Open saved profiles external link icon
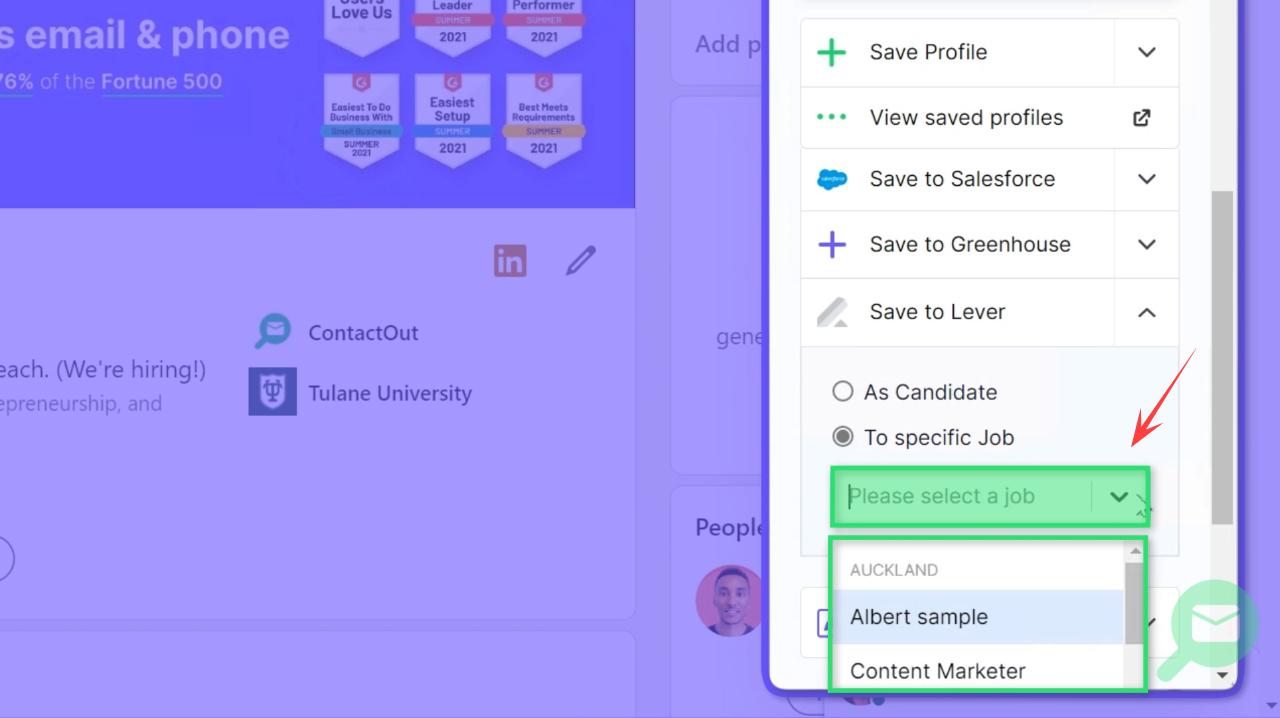1280x718 pixels. (1141, 117)
